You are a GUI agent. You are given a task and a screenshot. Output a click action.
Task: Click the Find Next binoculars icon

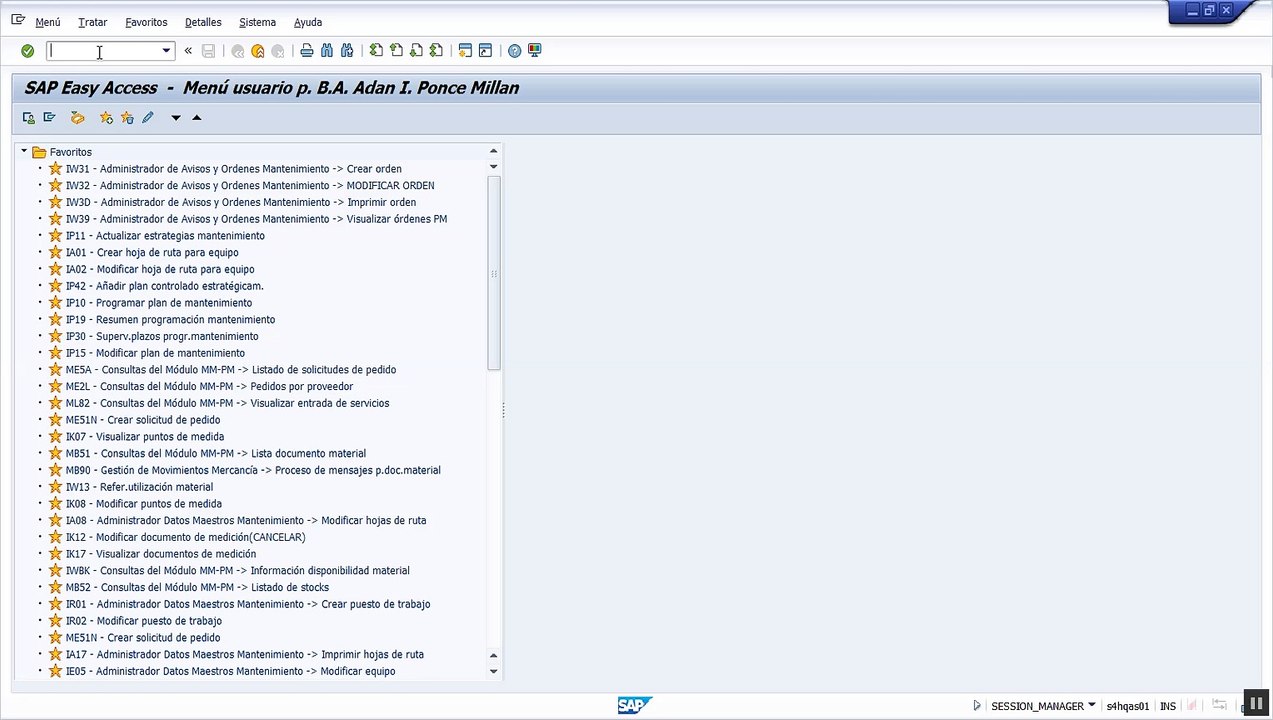point(347,51)
